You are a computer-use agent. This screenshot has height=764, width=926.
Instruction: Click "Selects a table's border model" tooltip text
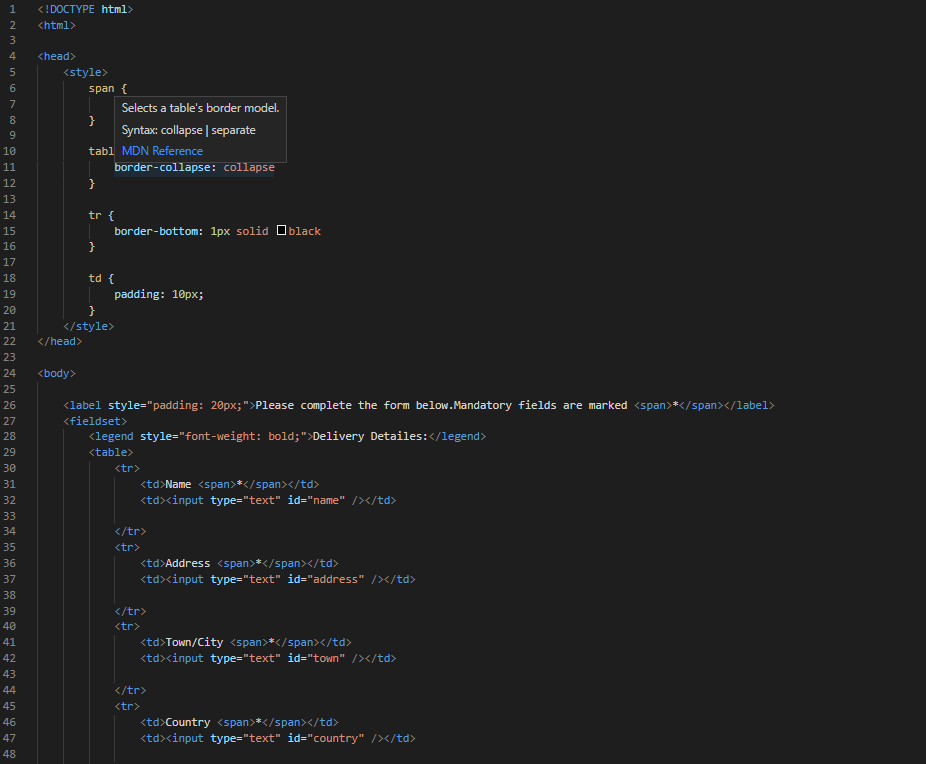[200, 108]
